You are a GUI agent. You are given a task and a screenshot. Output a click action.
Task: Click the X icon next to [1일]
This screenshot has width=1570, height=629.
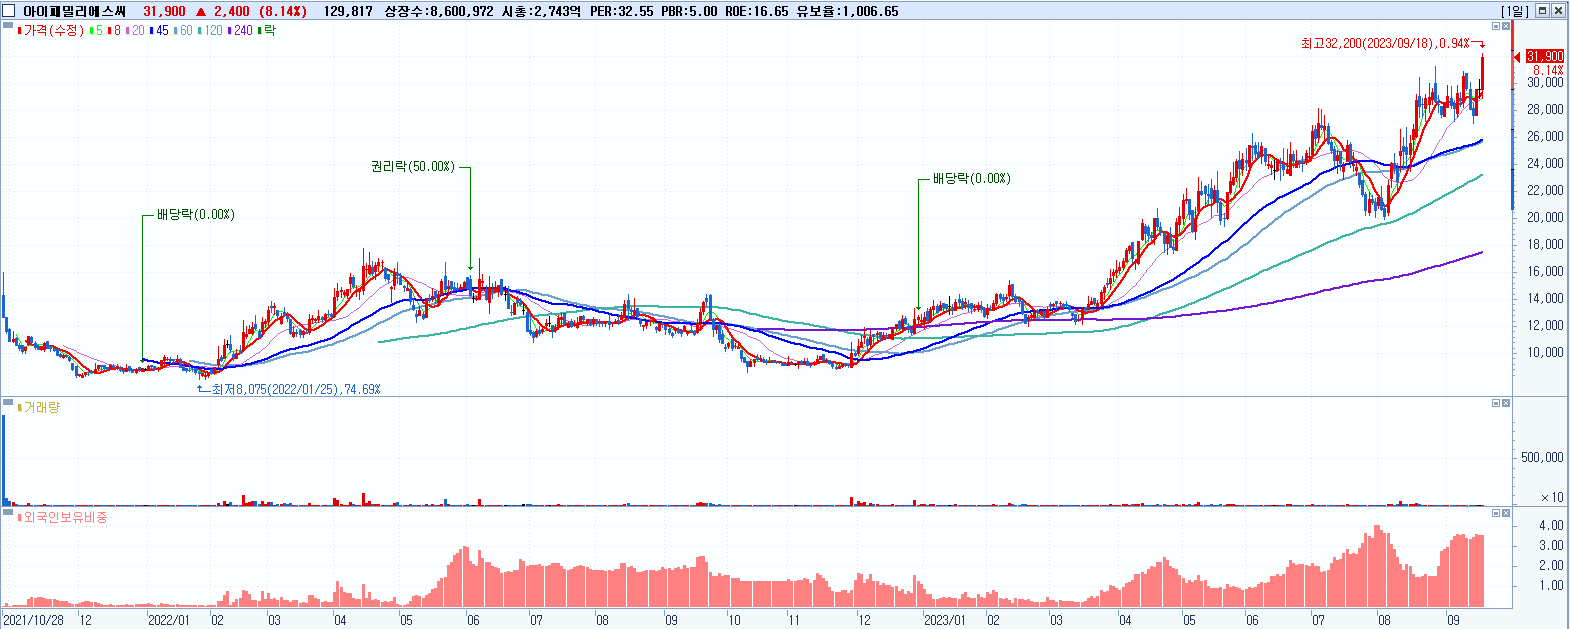[x=1558, y=11]
